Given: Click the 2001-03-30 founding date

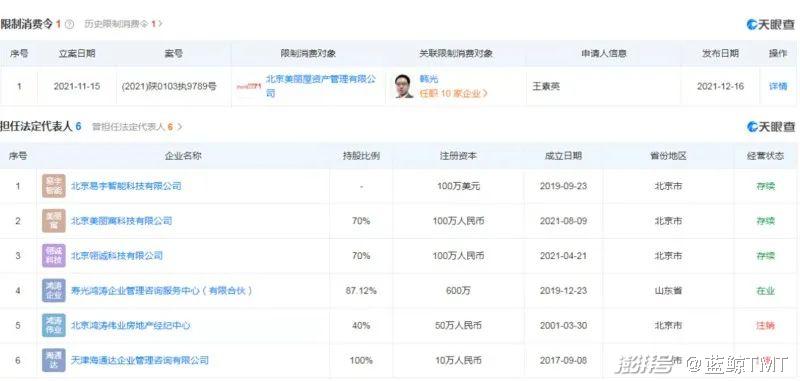Looking at the screenshot, I should [x=563, y=325].
